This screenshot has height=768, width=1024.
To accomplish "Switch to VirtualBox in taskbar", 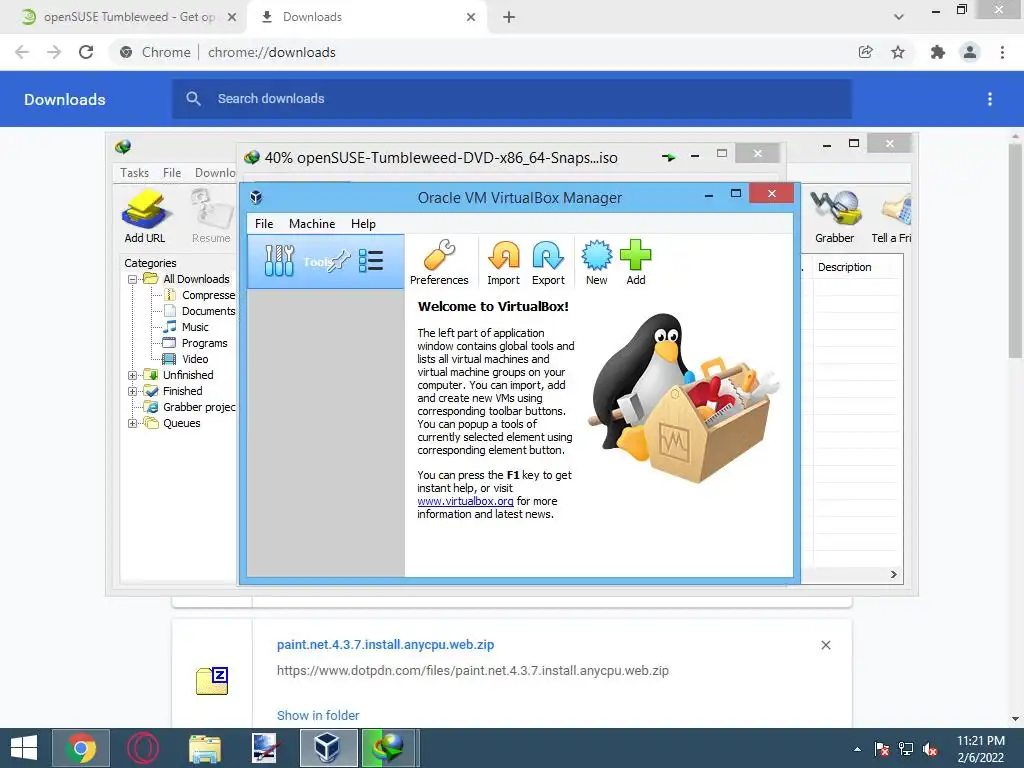I will (x=328, y=748).
